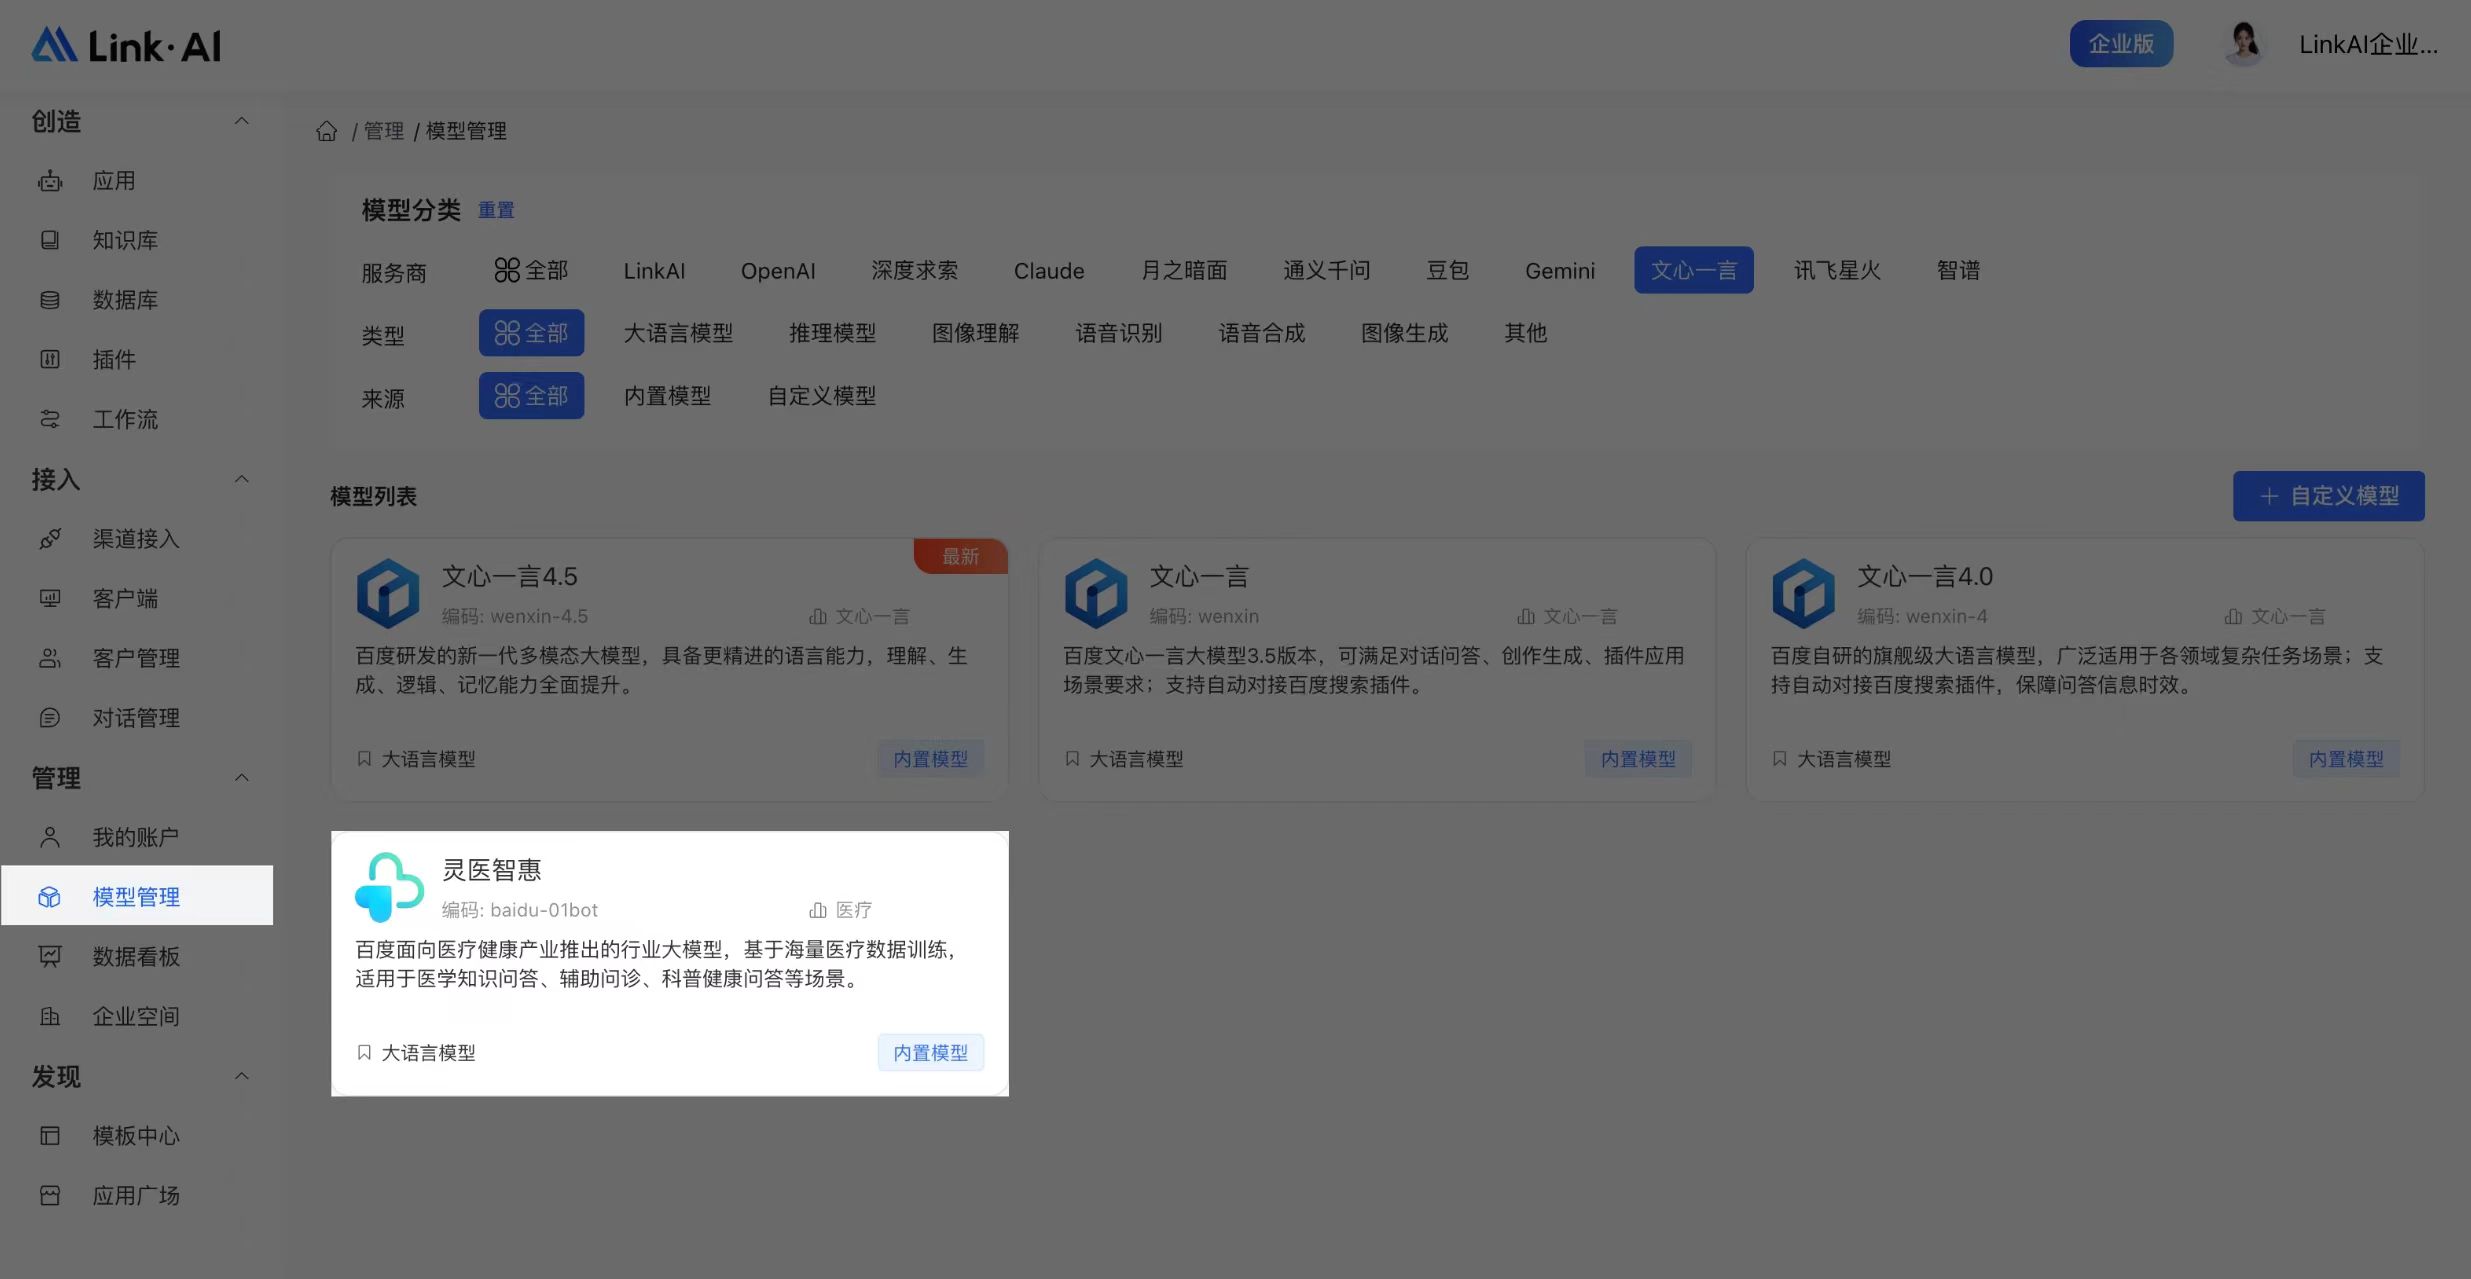Click the user avatar picture

2245,44
